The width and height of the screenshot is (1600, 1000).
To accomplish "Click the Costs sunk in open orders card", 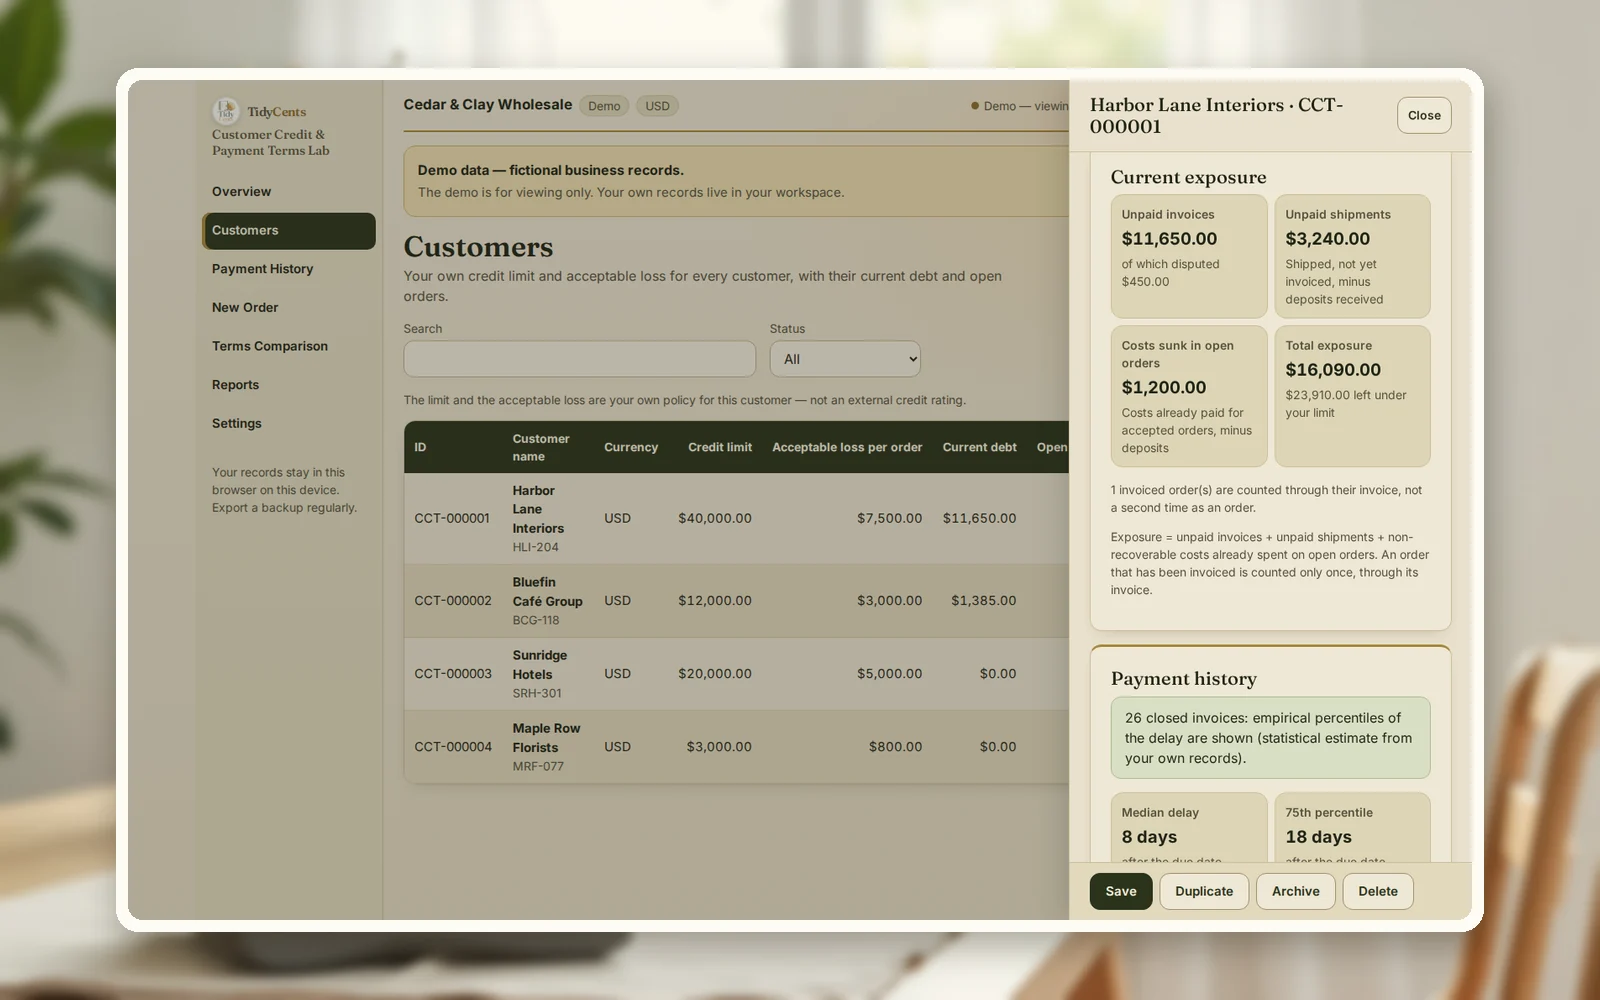I will pyautogui.click(x=1189, y=397).
